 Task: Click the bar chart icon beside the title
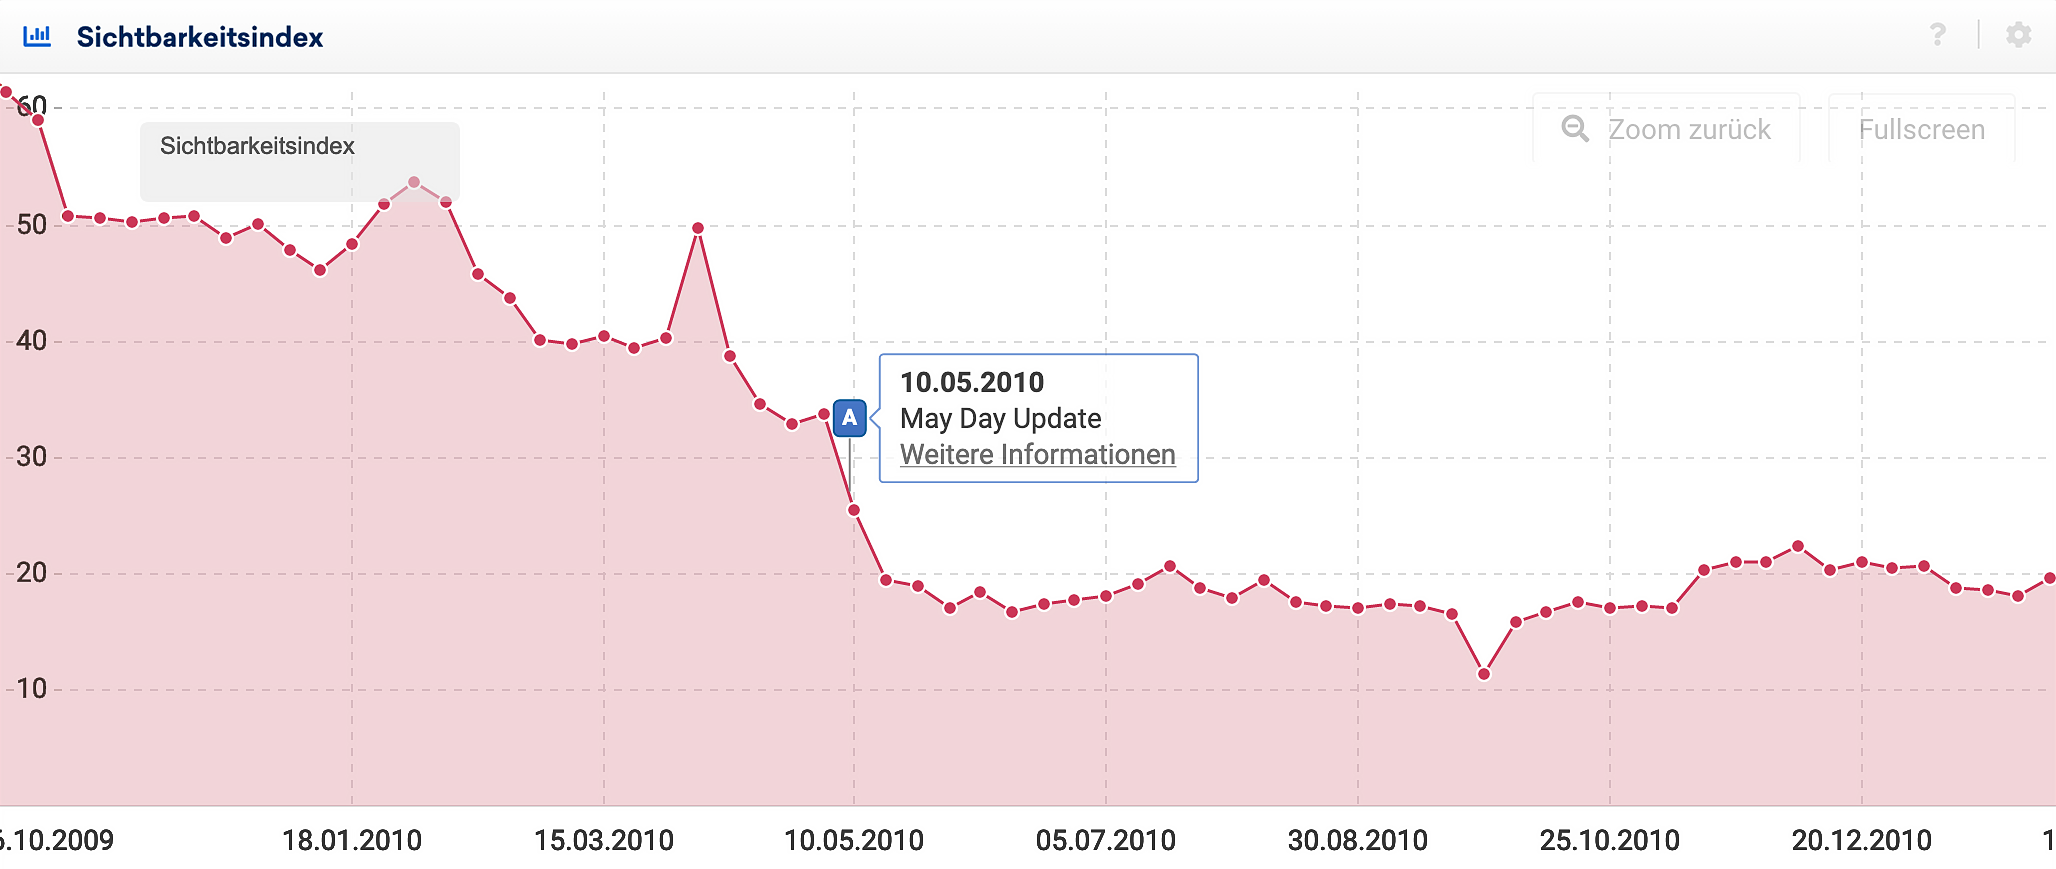[37, 37]
